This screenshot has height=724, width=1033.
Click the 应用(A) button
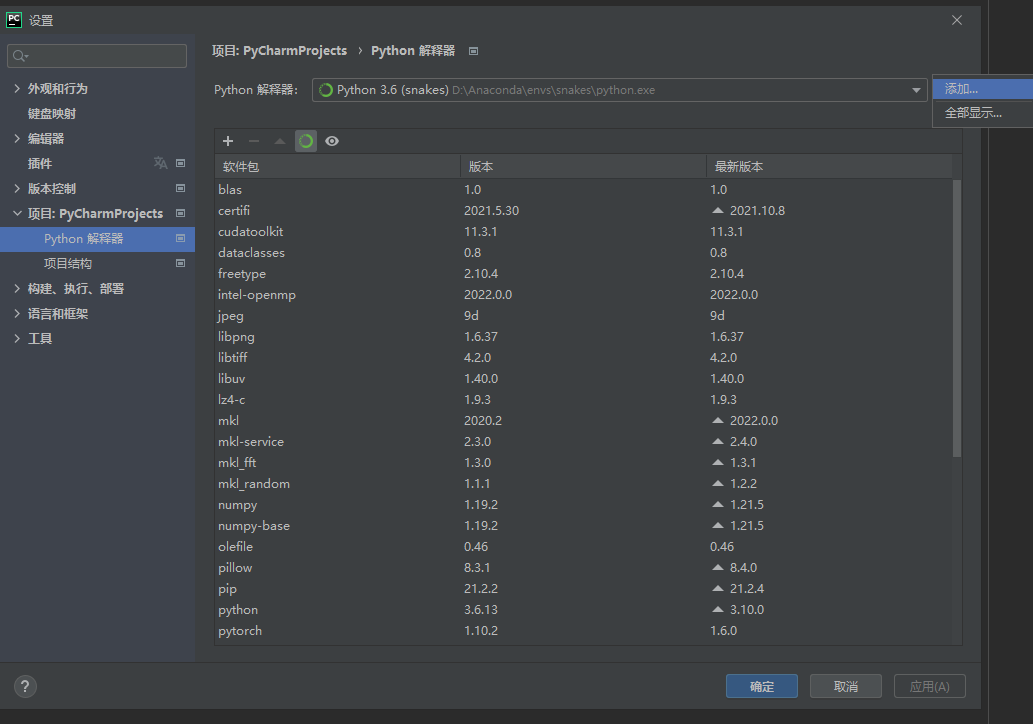tap(929, 686)
